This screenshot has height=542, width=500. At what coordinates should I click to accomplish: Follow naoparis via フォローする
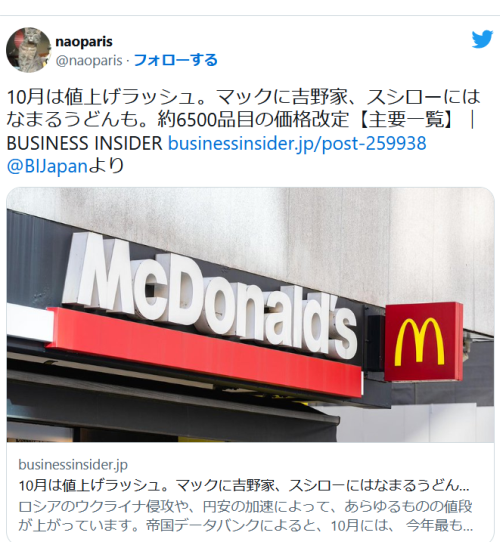(175, 60)
